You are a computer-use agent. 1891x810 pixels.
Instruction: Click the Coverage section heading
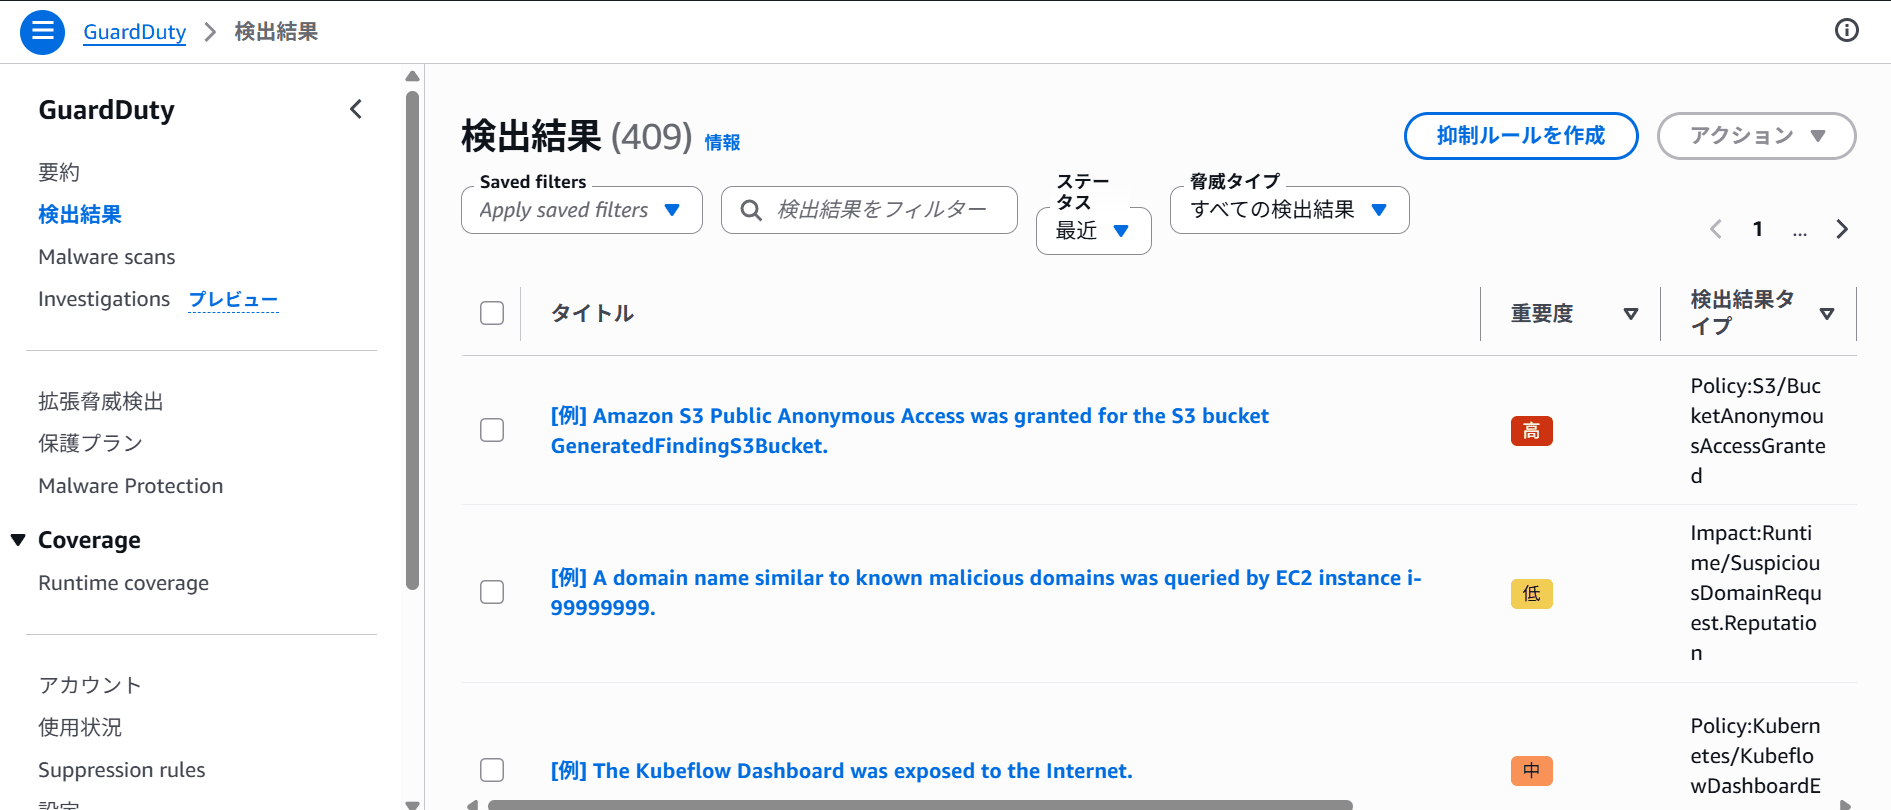tap(89, 540)
